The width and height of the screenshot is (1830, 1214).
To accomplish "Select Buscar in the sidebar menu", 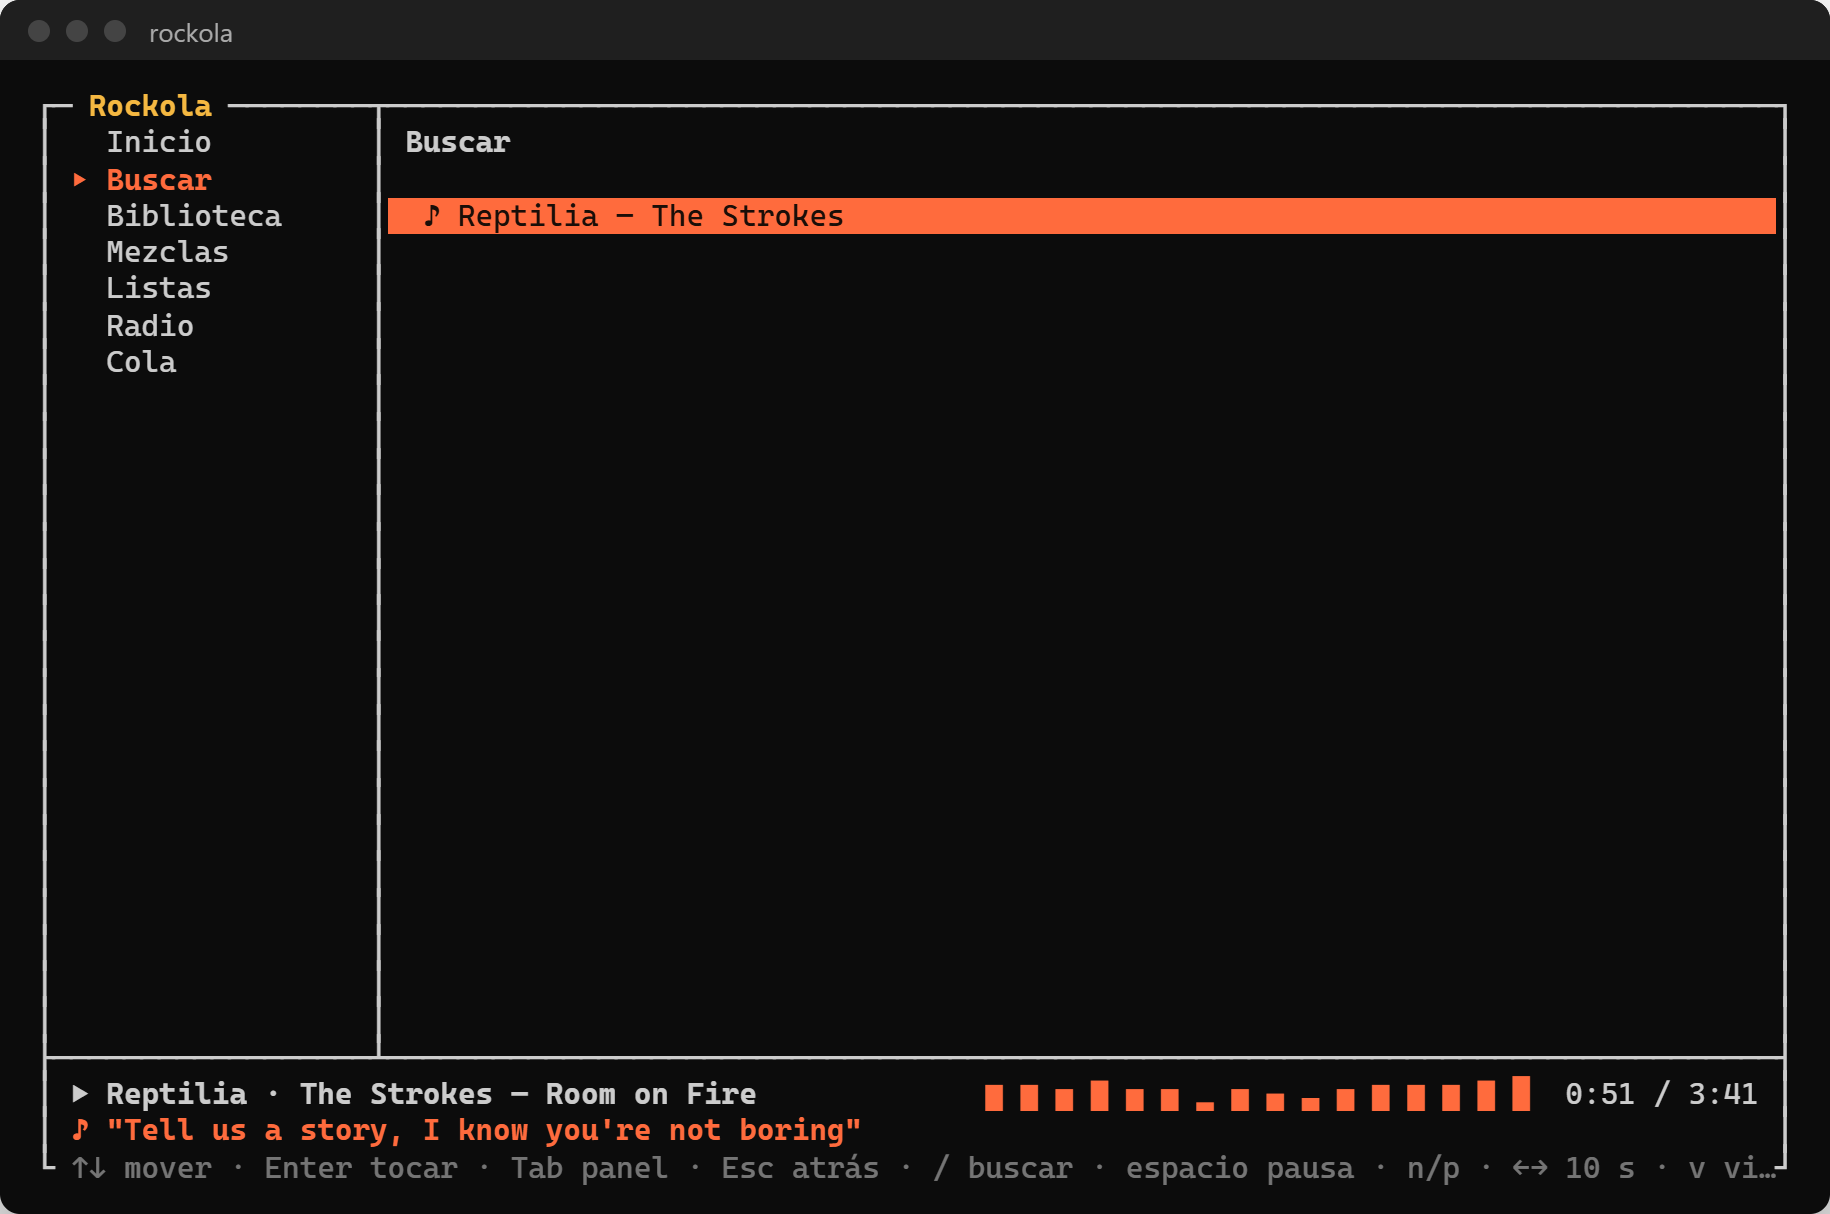I will tap(158, 180).
